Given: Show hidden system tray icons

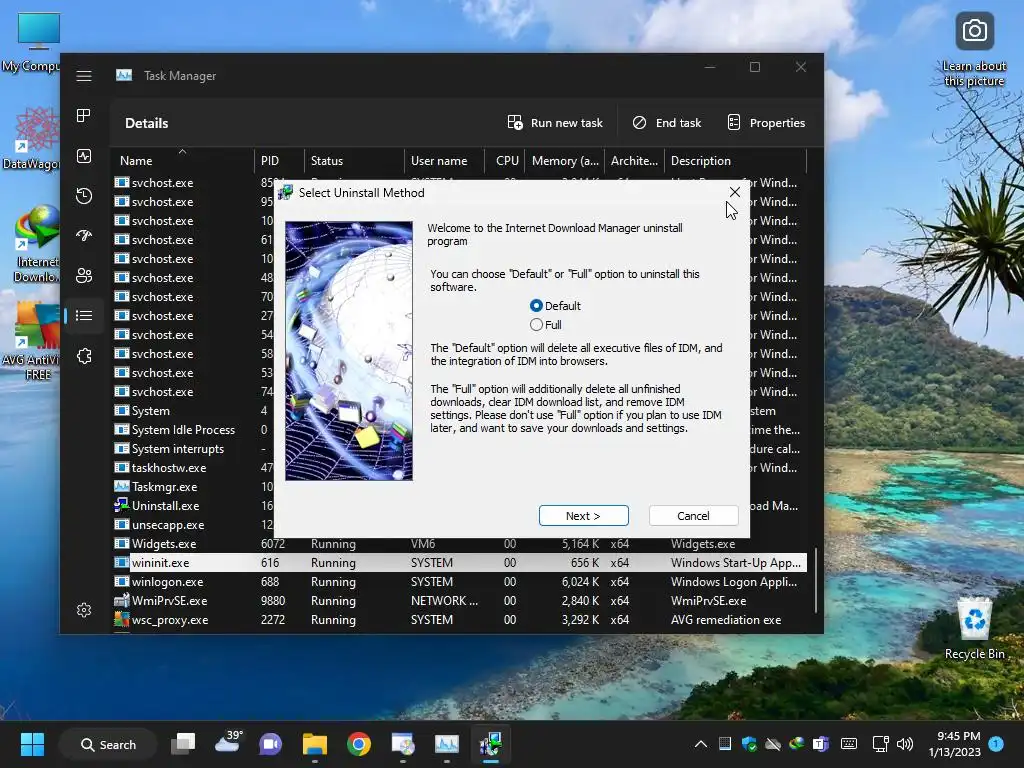Looking at the screenshot, I should pos(701,744).
